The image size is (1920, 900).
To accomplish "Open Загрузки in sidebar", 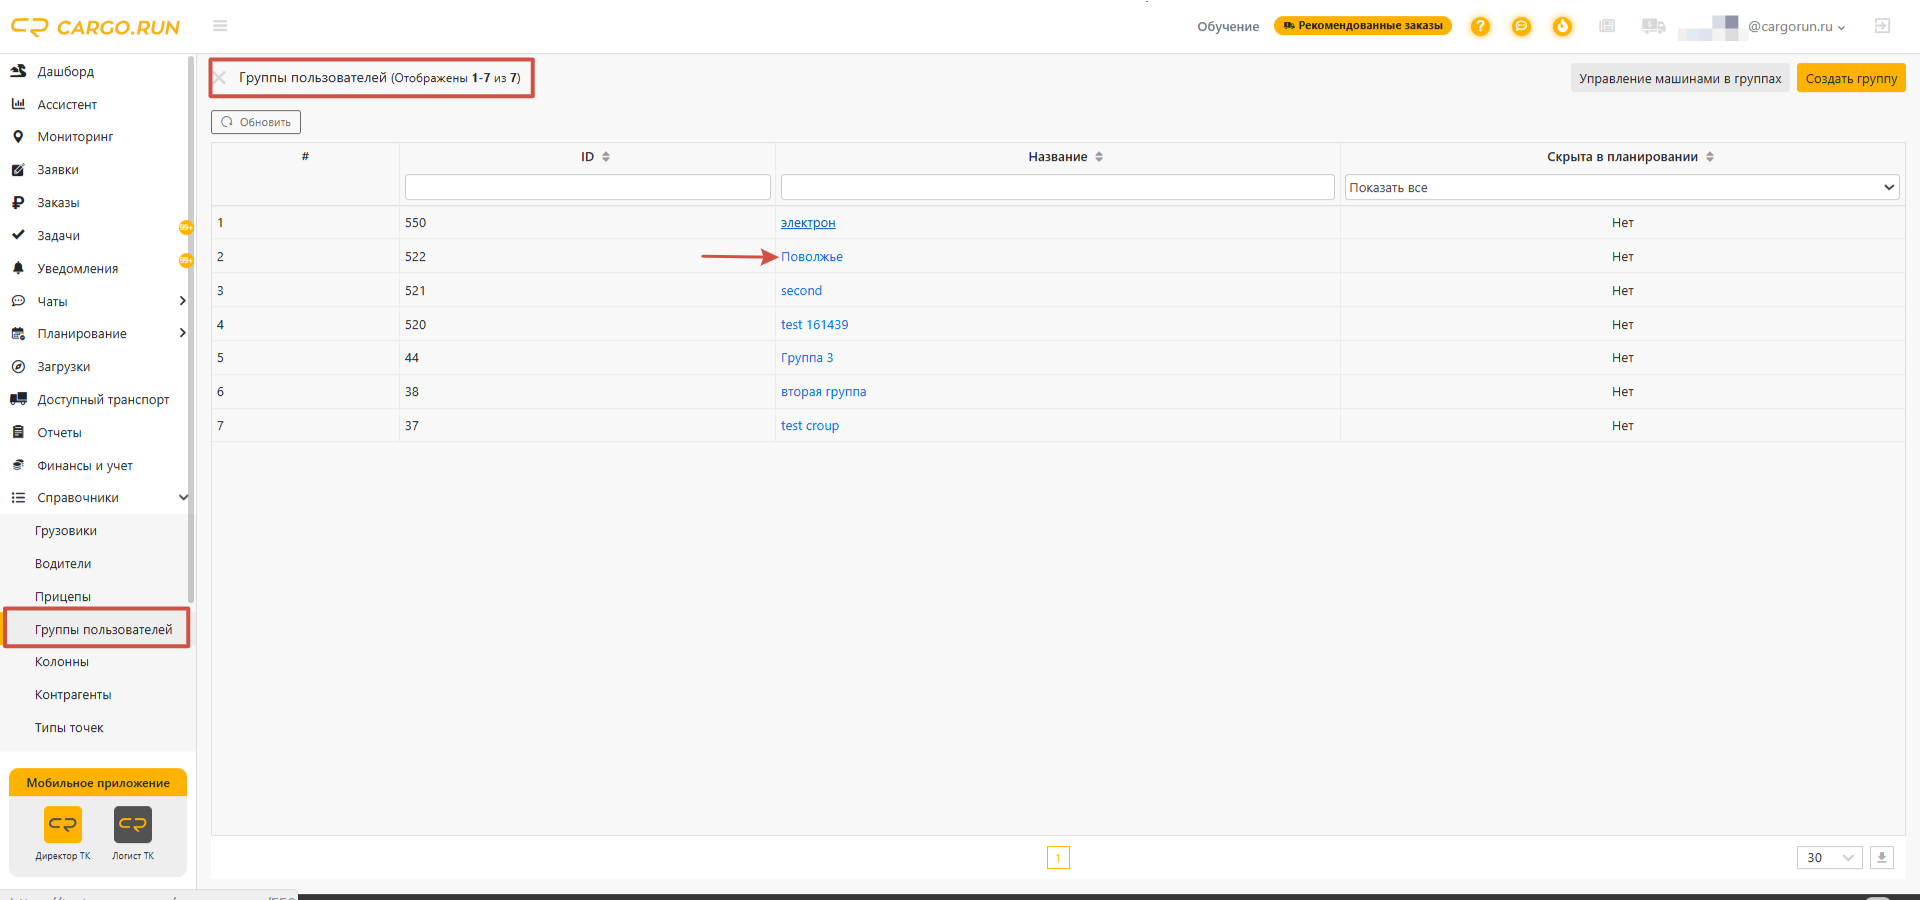I will pos(63,367).
